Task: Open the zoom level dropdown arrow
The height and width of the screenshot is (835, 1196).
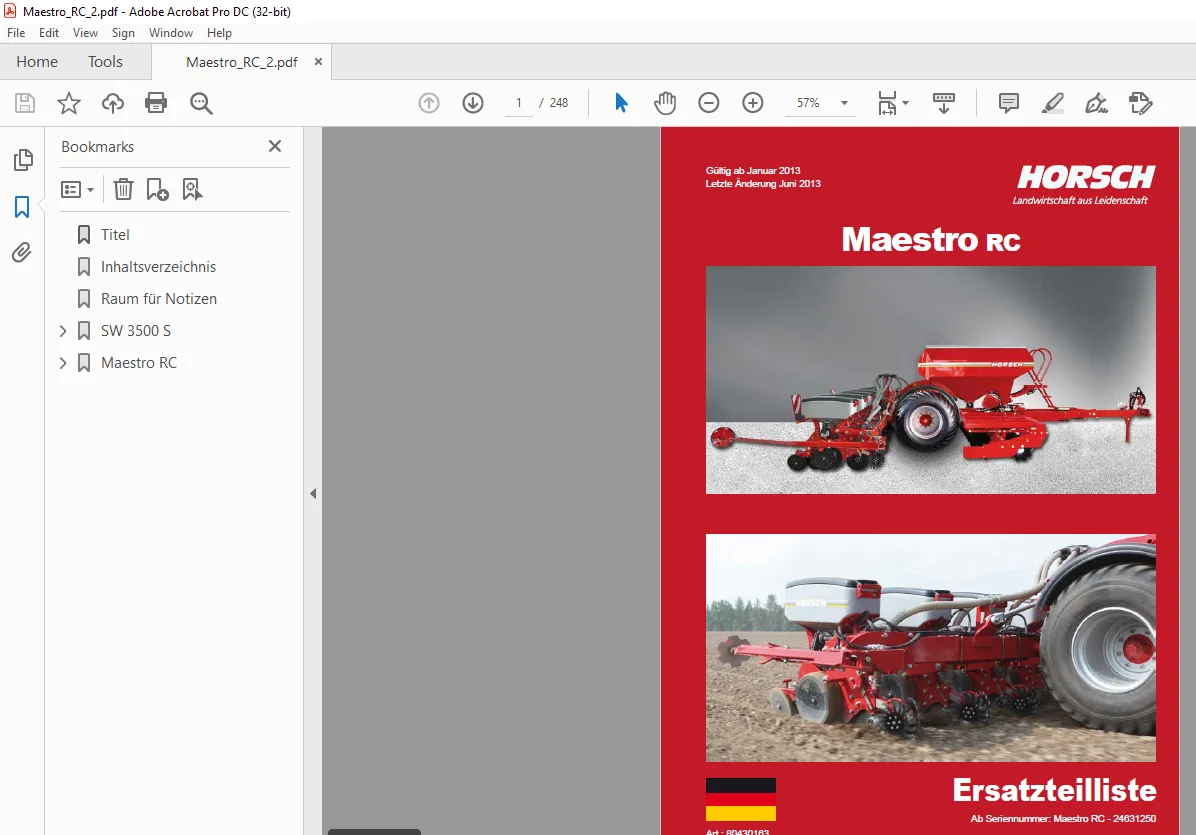Action: pos(844,103)
